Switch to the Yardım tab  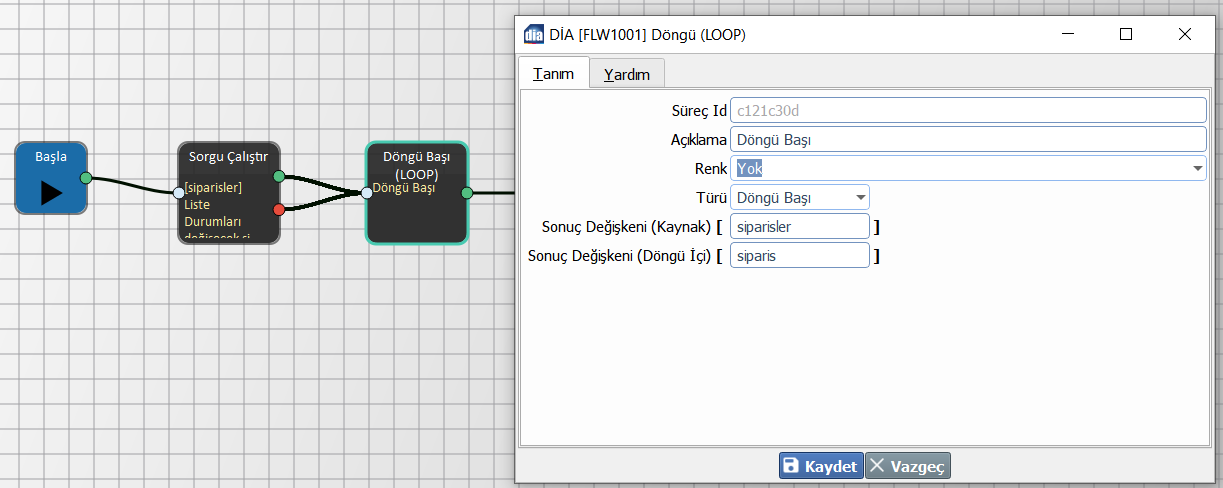(x=627, y=74)
